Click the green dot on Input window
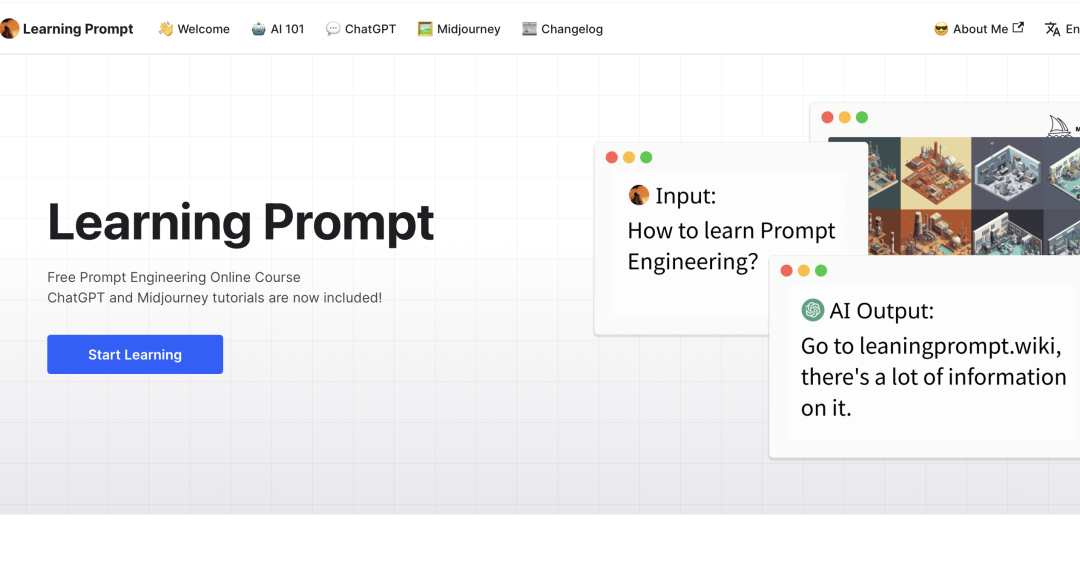Screen dimensions: 1080x586 pyautogui.click(x=646, y=157)
